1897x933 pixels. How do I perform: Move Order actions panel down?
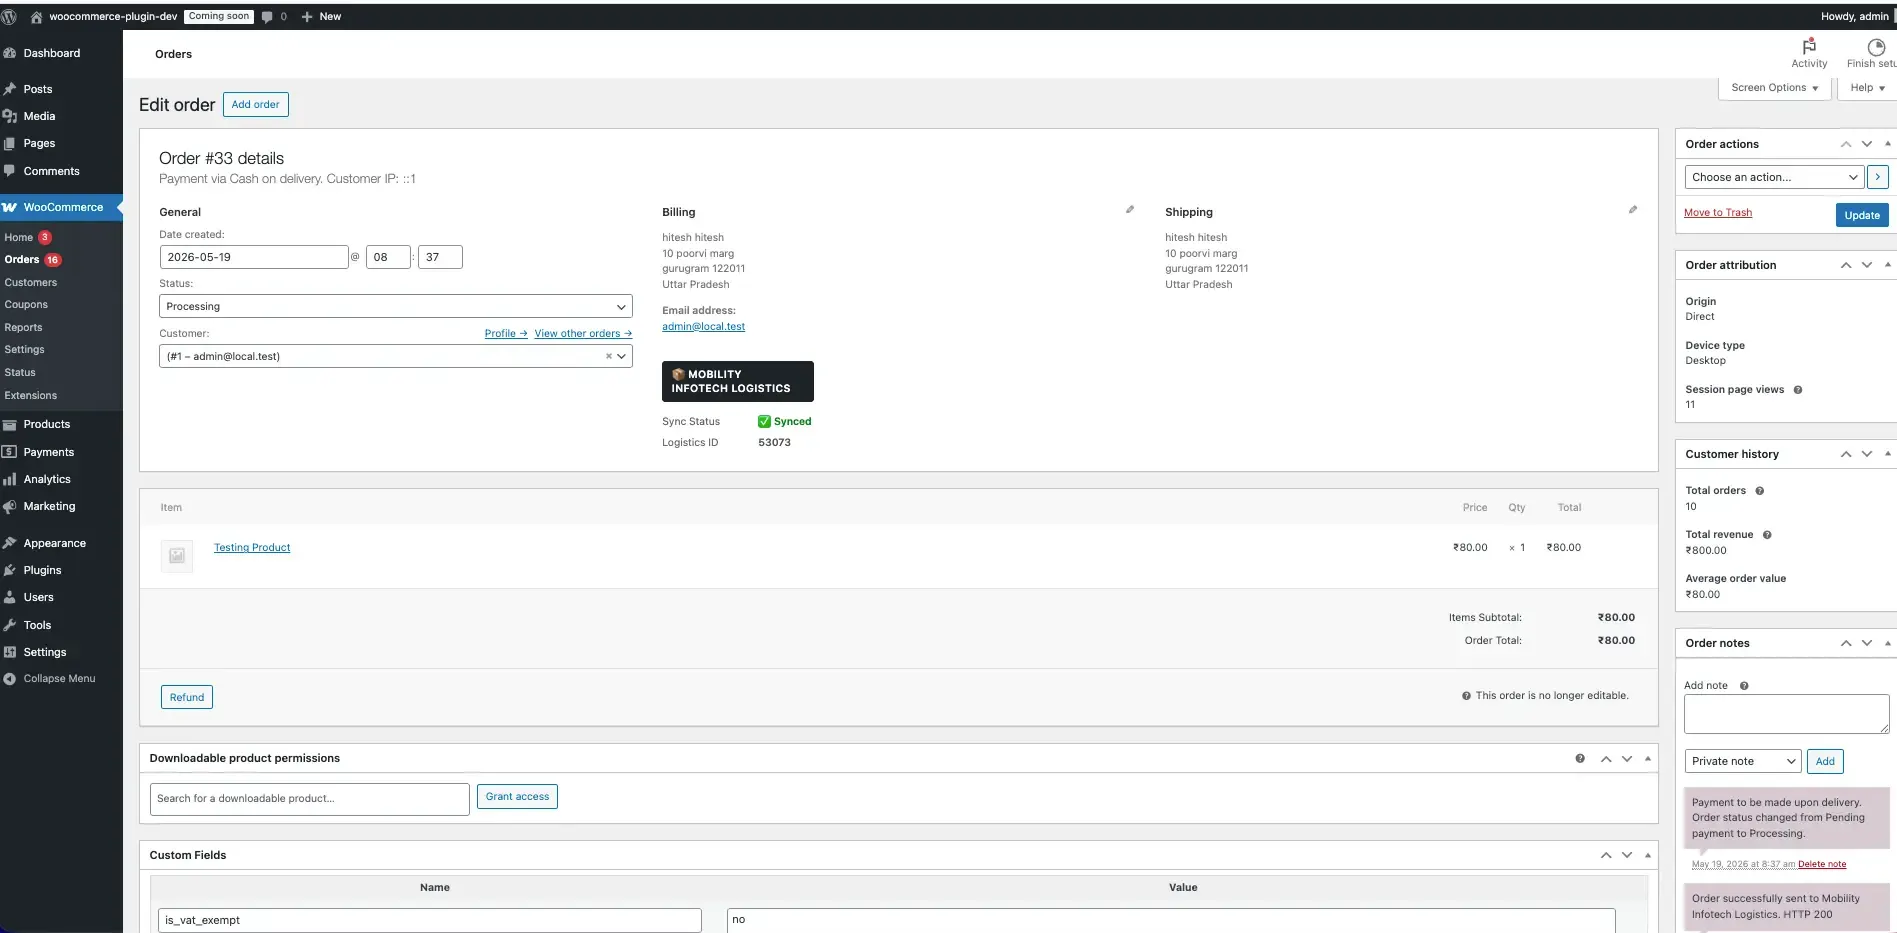click(1867, 144)
